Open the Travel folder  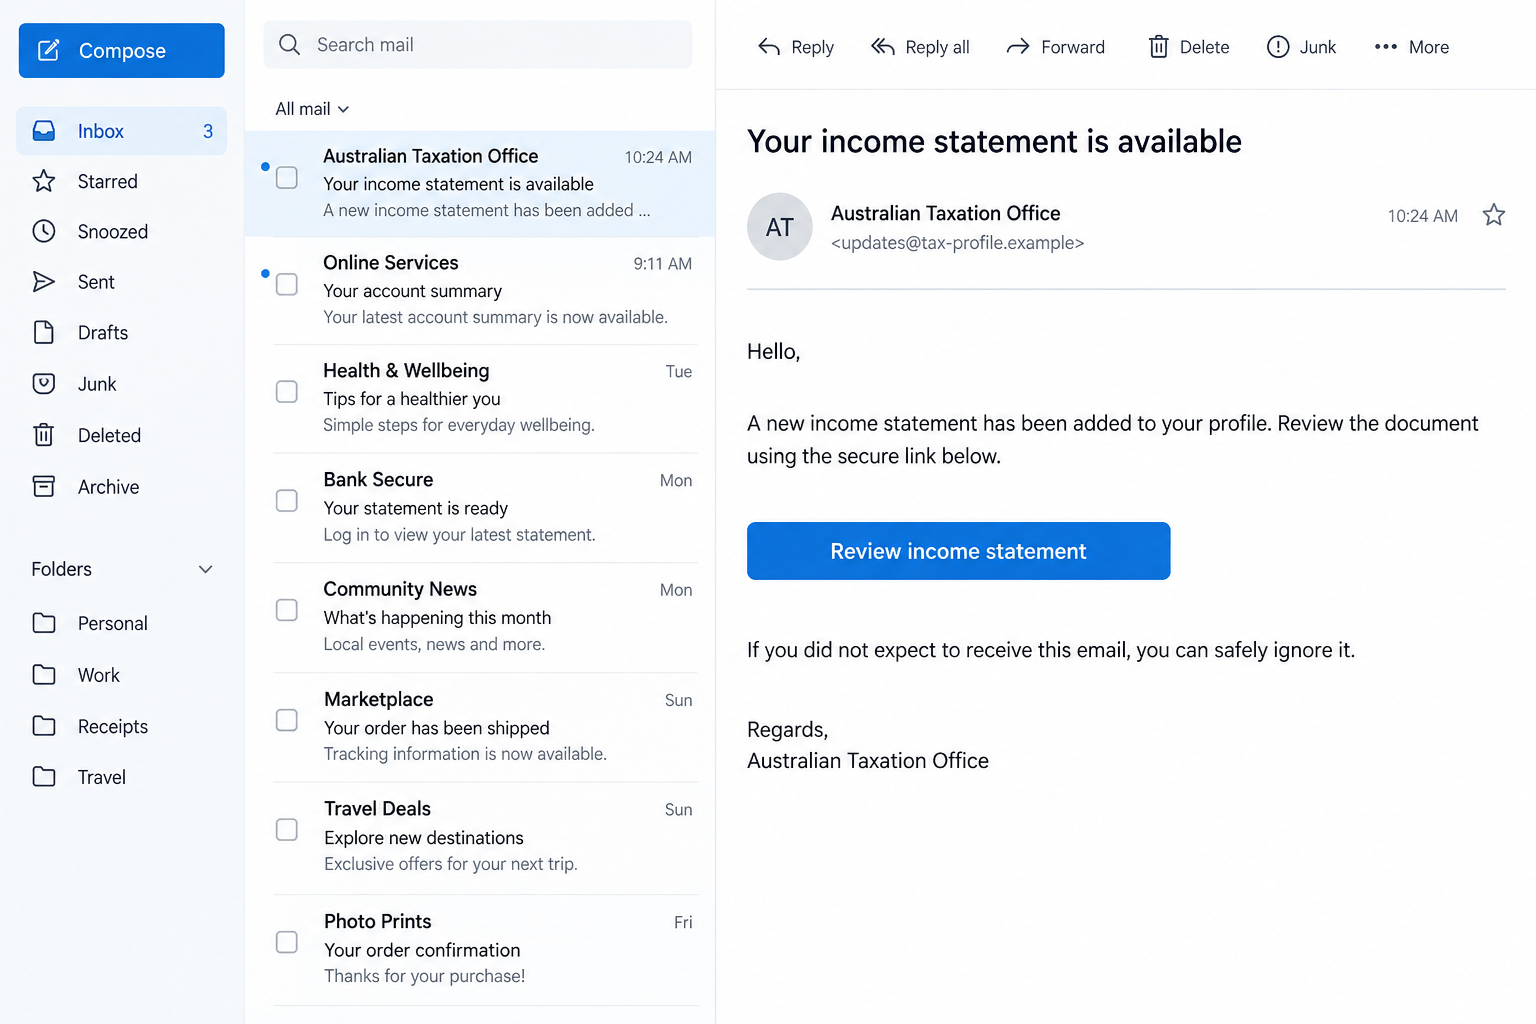[79, 777]
